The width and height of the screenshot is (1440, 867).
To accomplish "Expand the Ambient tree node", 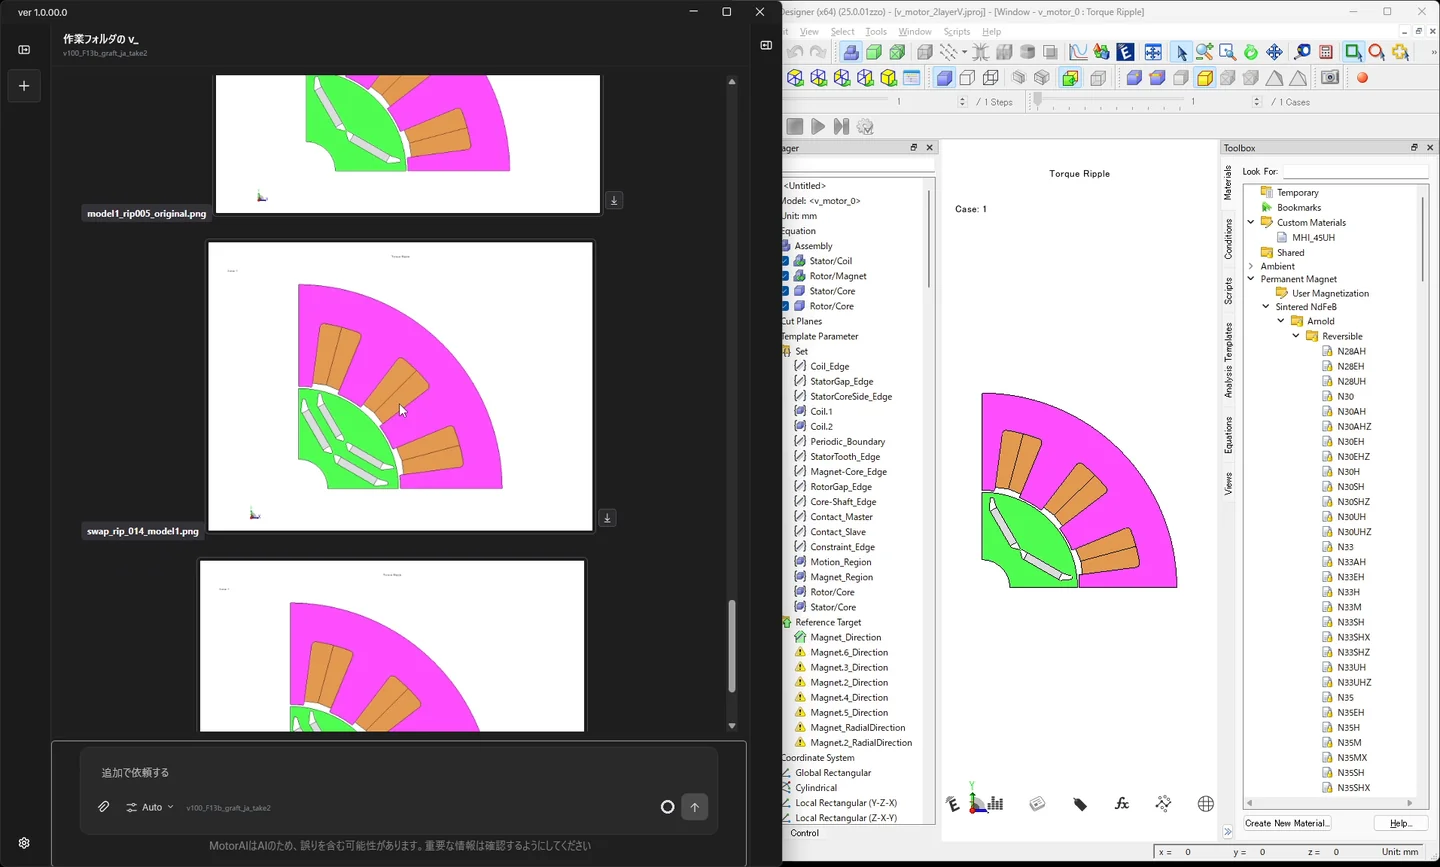I will tap(1251, 266).
